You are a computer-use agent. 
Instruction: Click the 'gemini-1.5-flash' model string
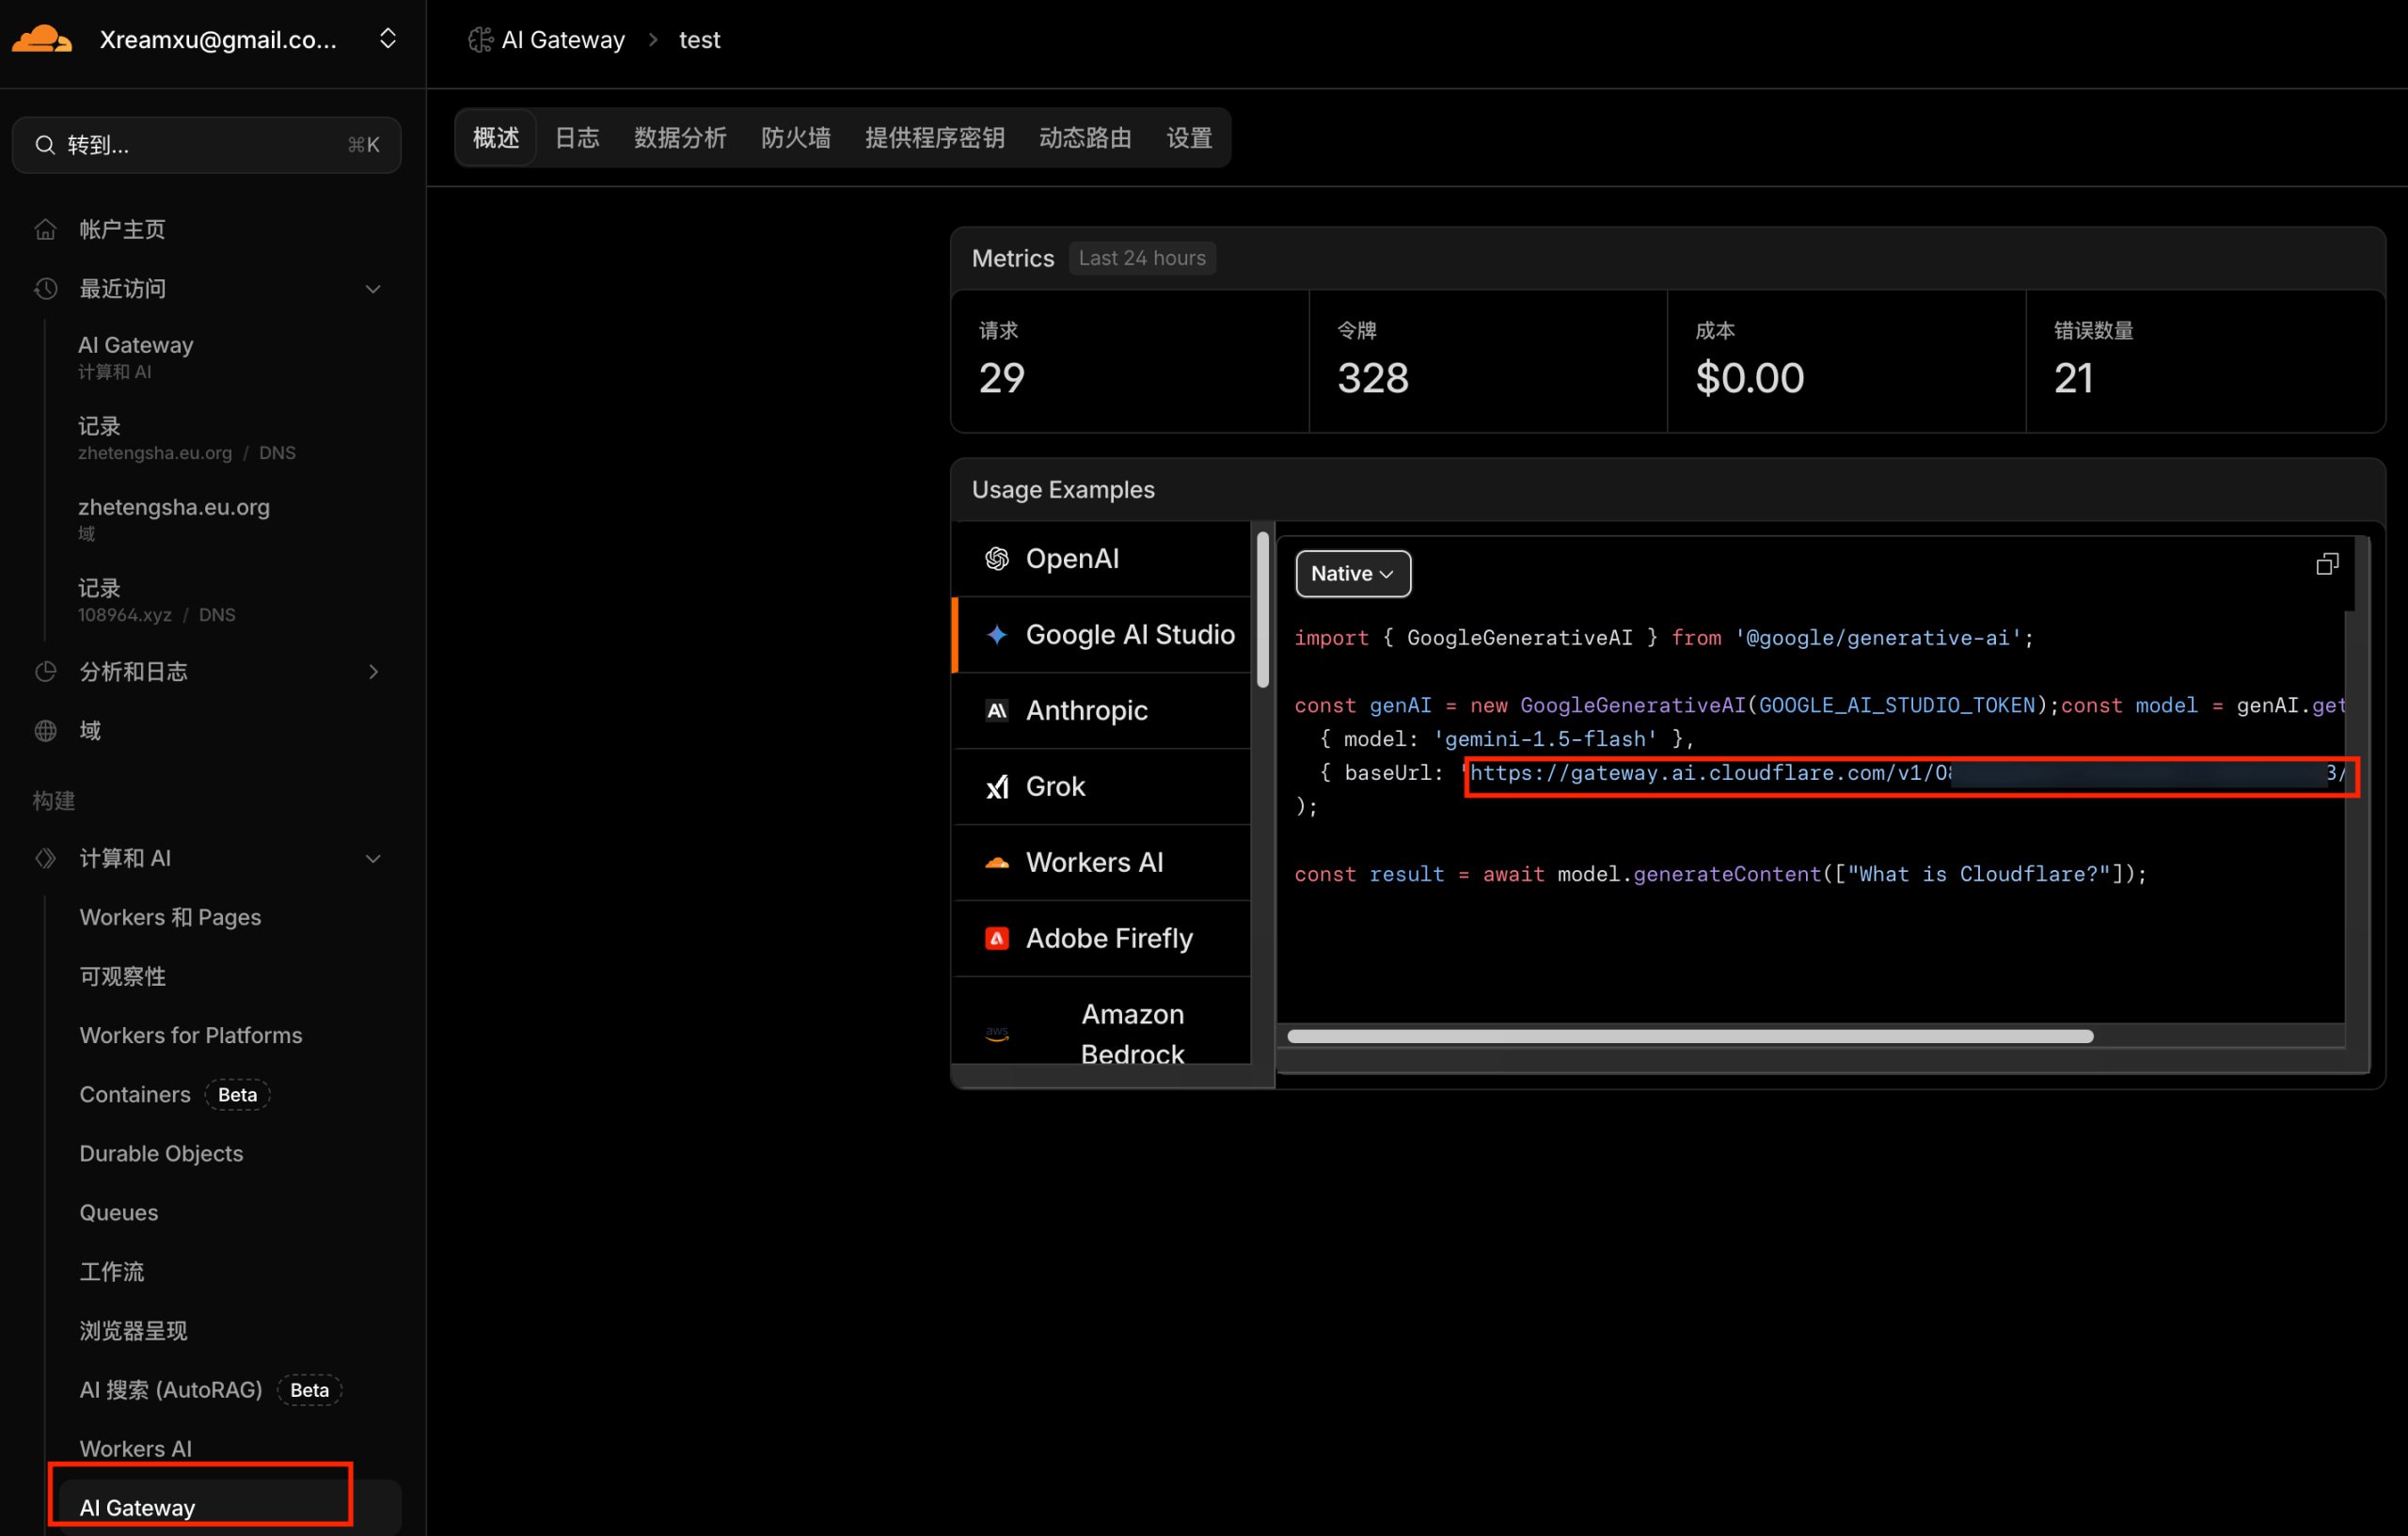click(x=1546, y=739)
